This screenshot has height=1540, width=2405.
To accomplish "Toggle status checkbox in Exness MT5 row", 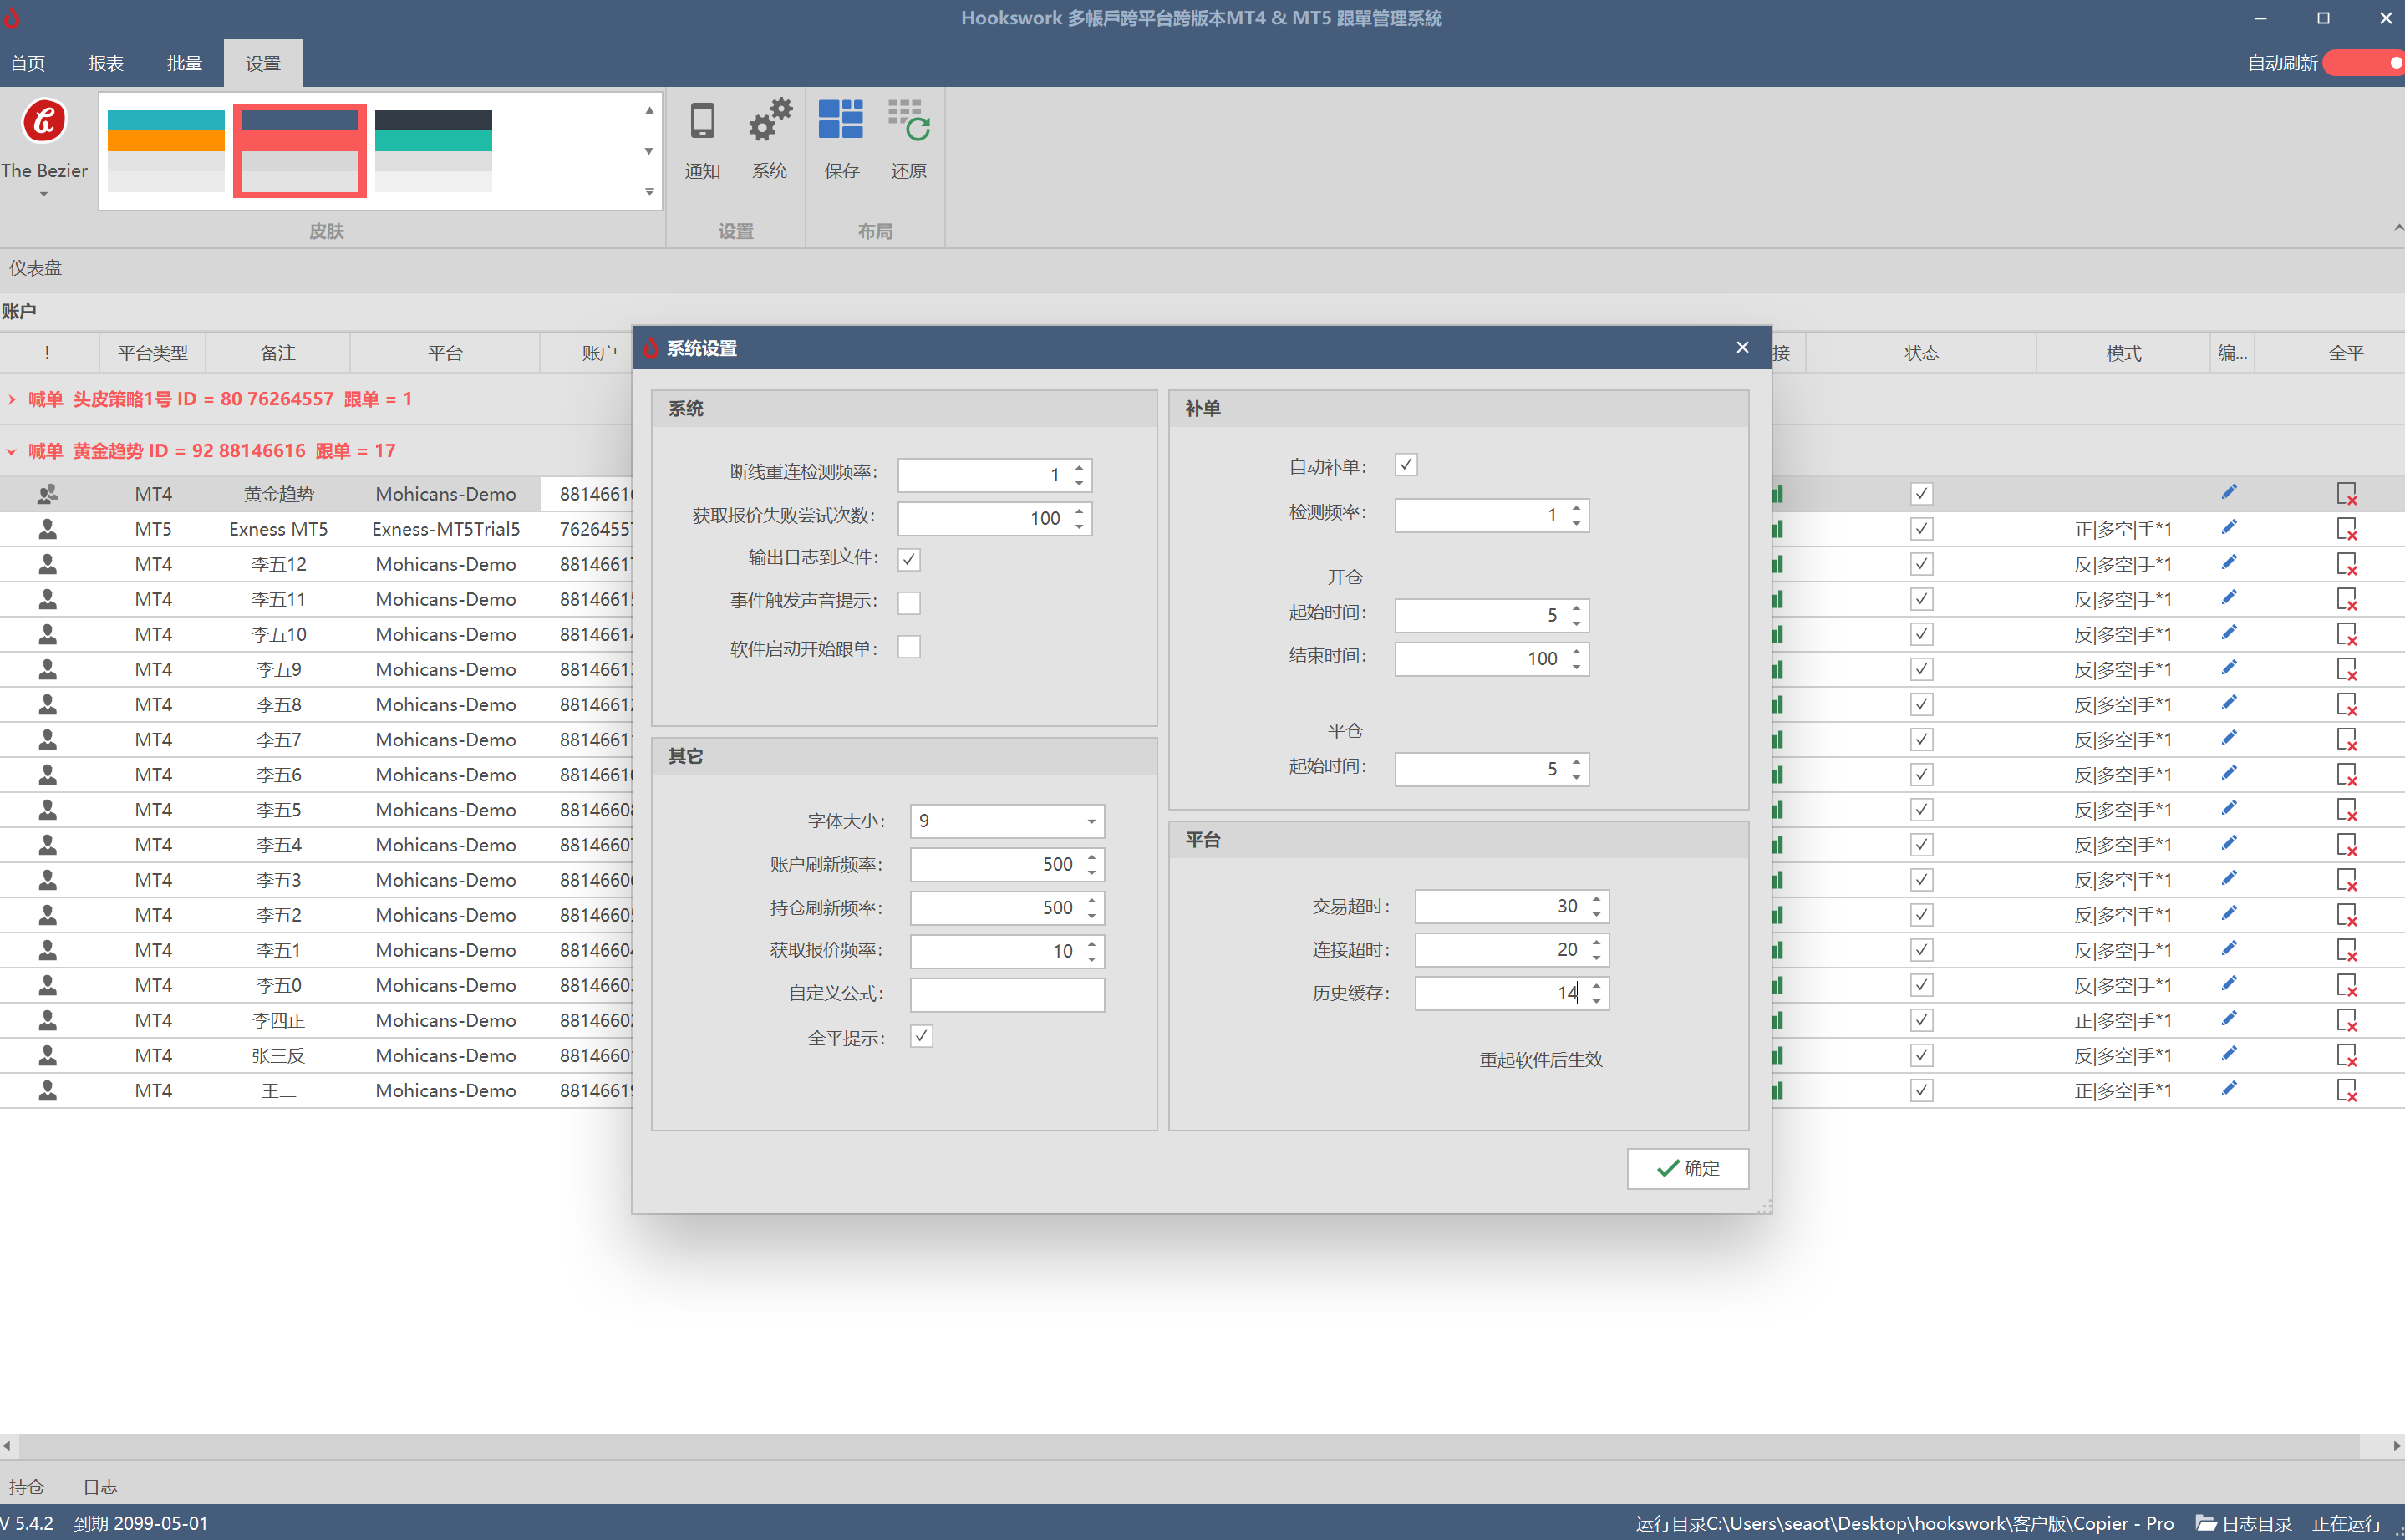I will pyautogui.click(x=1921, y=529).
